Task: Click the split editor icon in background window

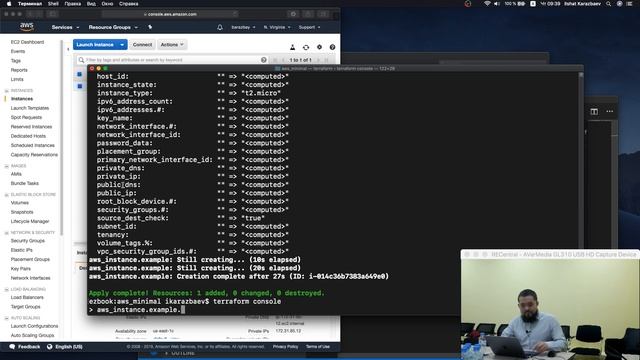Action: (x=594, y=111)
